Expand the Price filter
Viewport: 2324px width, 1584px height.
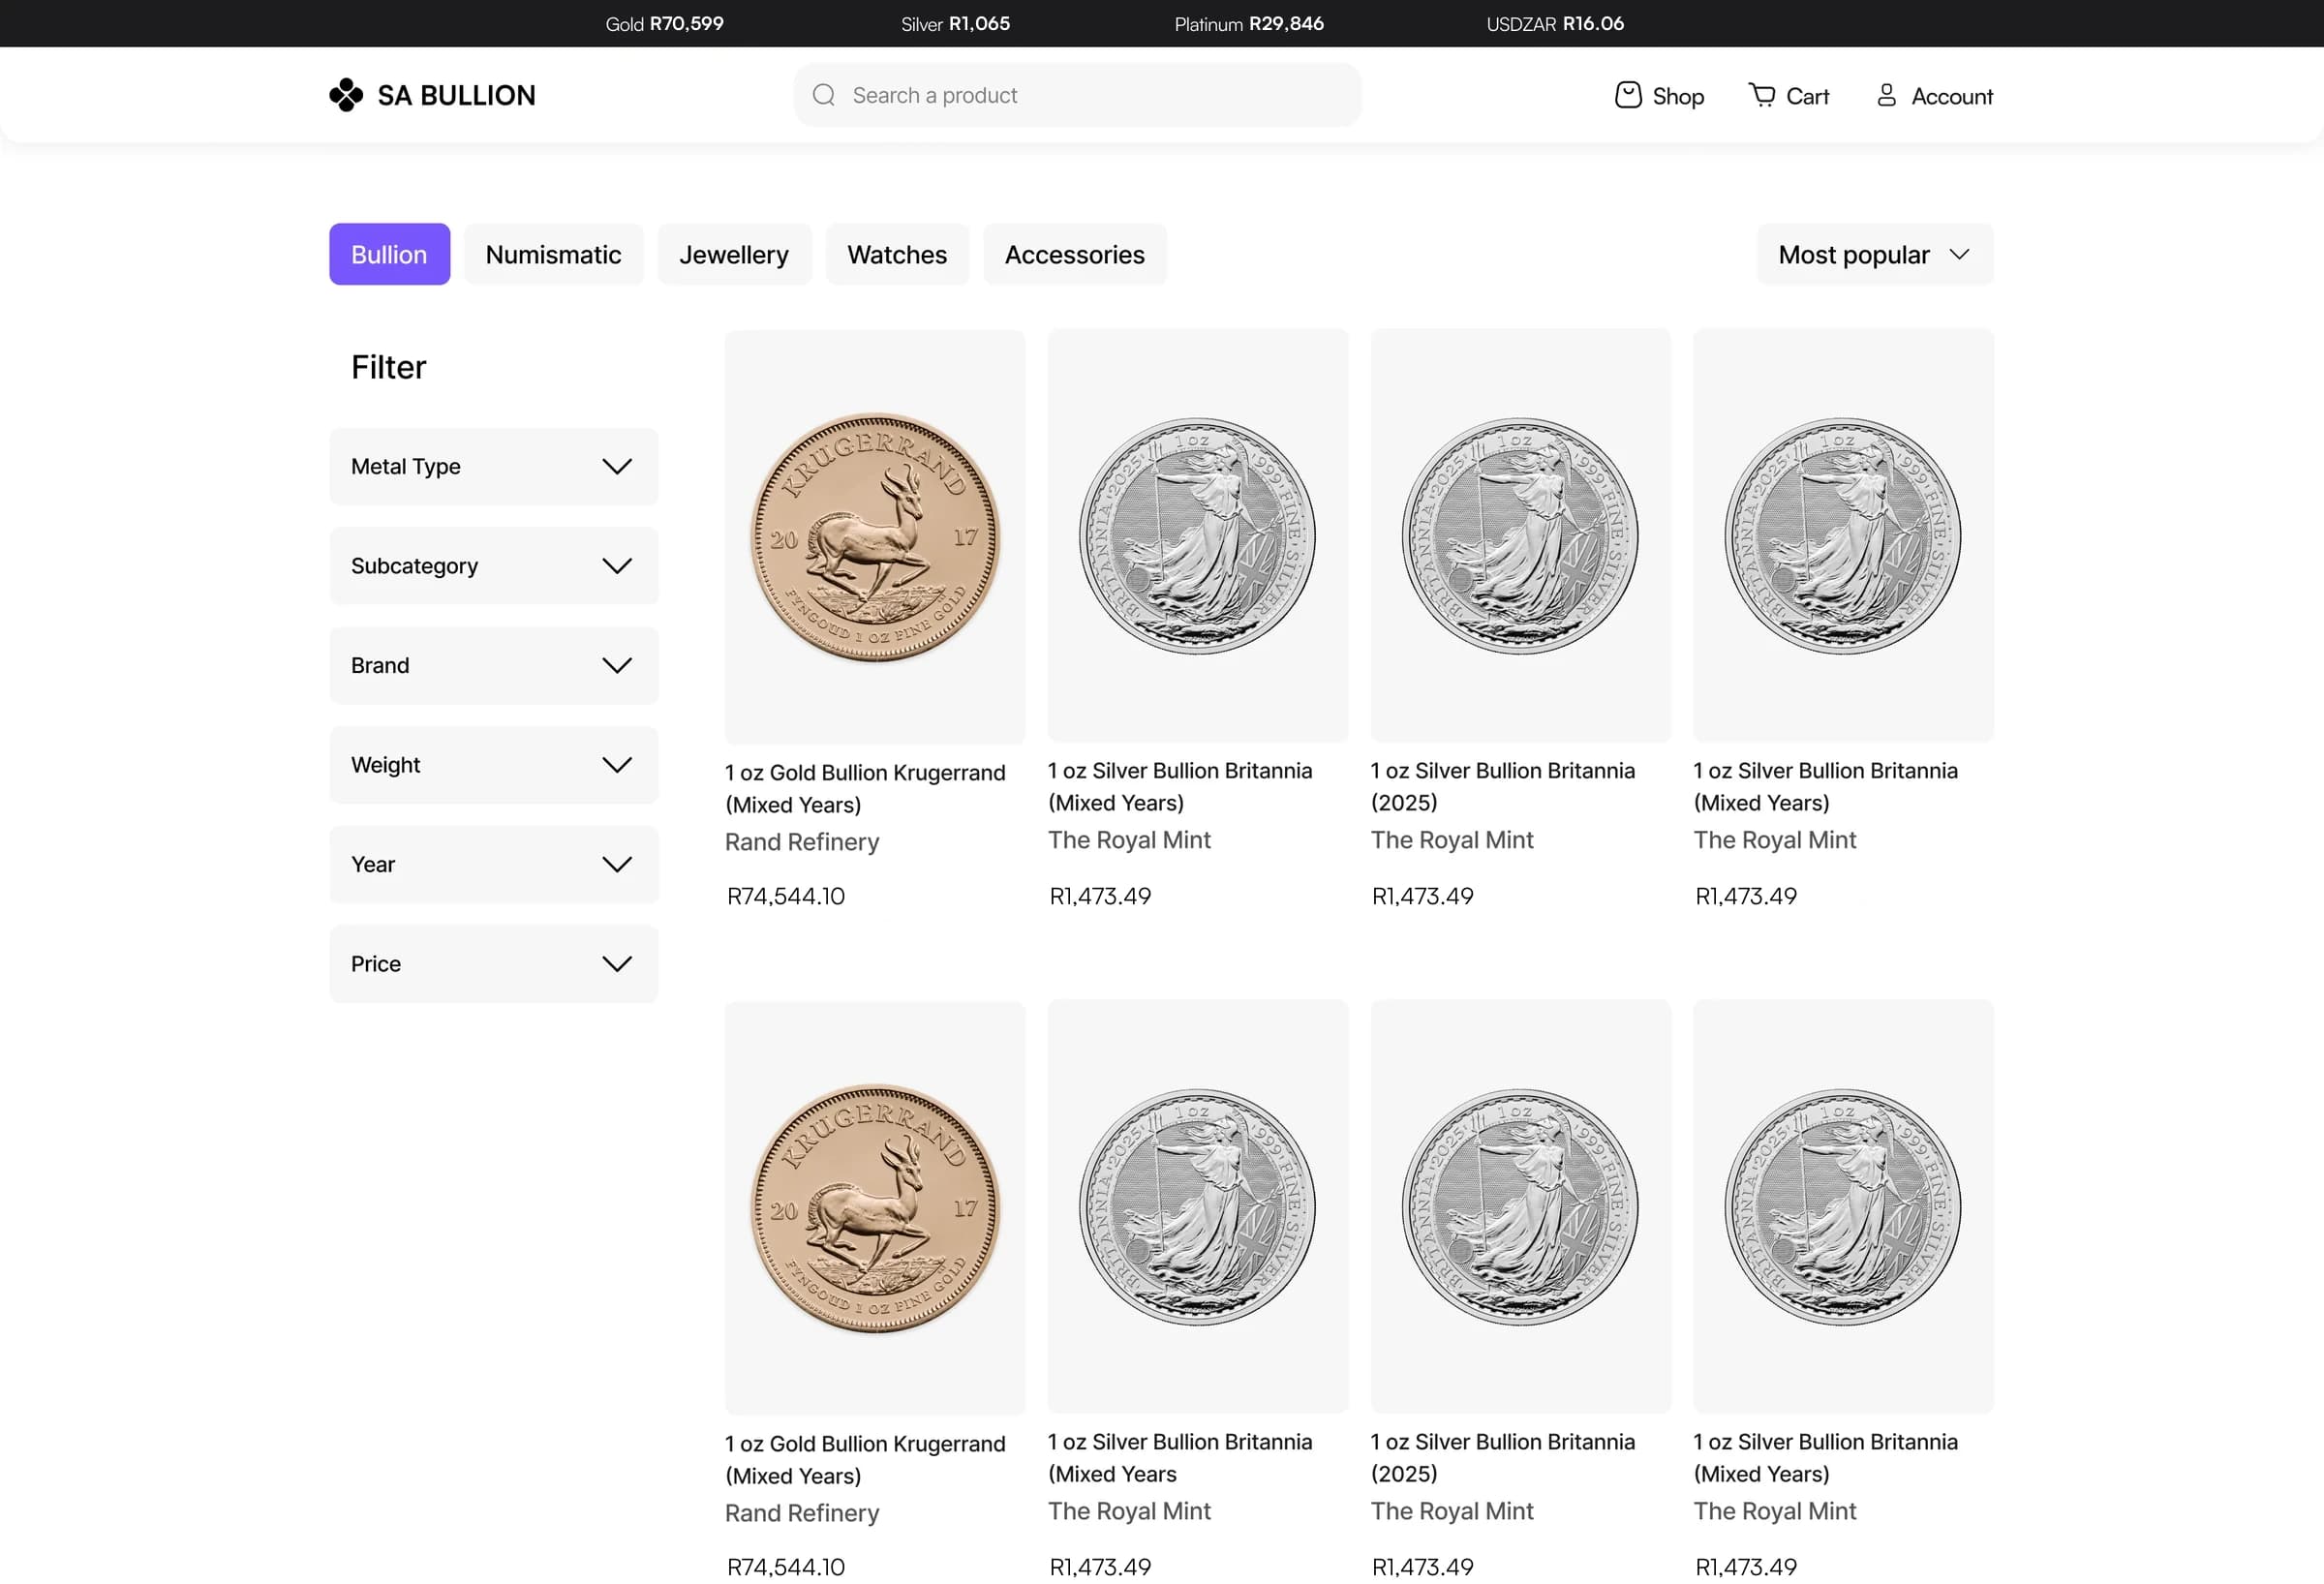click(494, 964)
